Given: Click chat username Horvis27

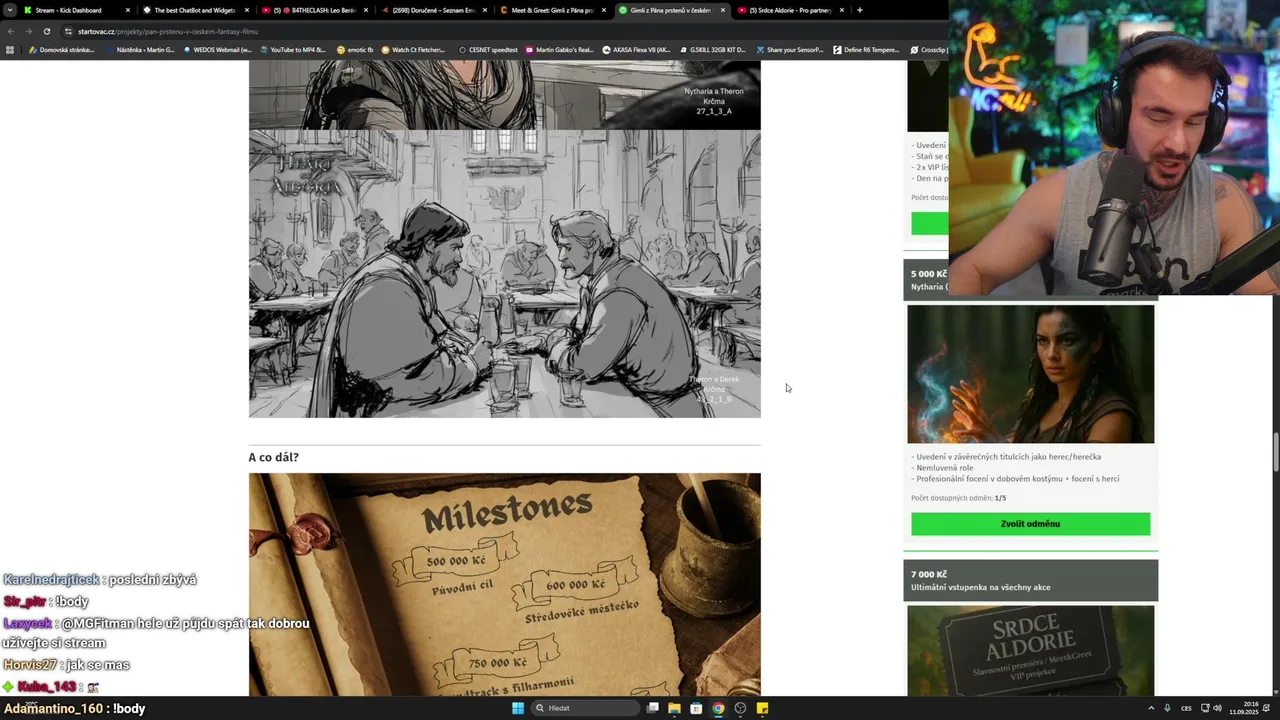Looking at the screenshot, I should [31, 665].
